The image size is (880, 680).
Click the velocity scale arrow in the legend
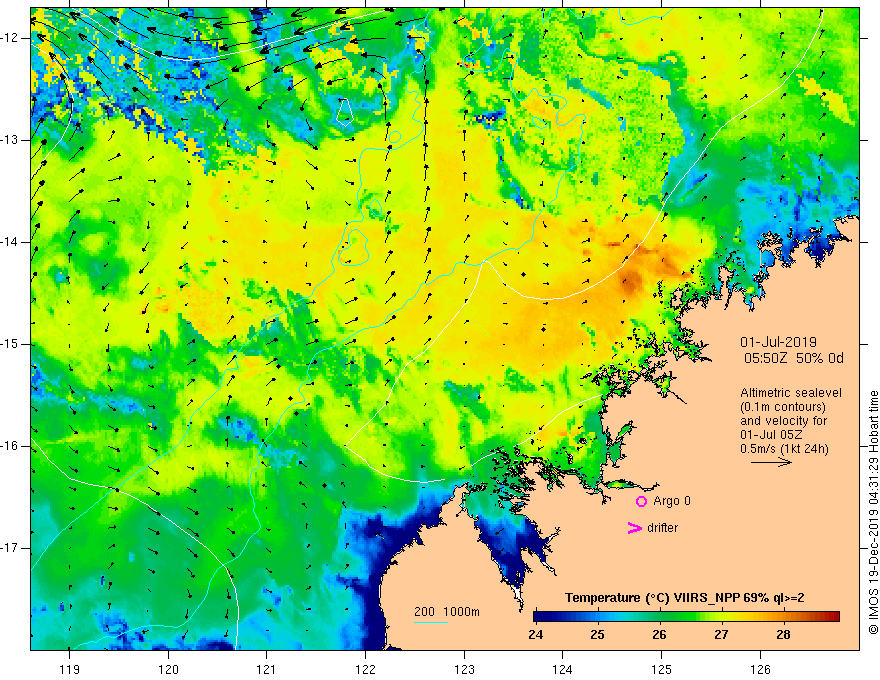pyautogui.click(x=771, y=462)
